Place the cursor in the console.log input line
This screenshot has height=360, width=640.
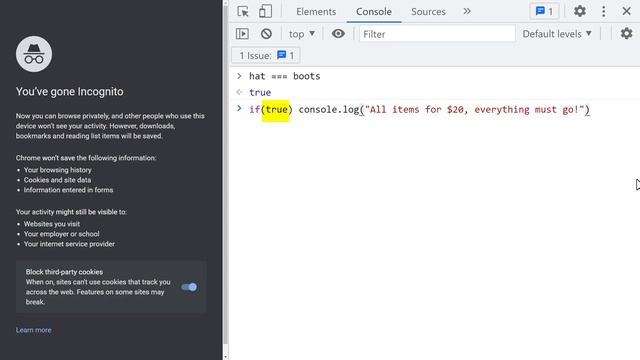pos(419,110)
